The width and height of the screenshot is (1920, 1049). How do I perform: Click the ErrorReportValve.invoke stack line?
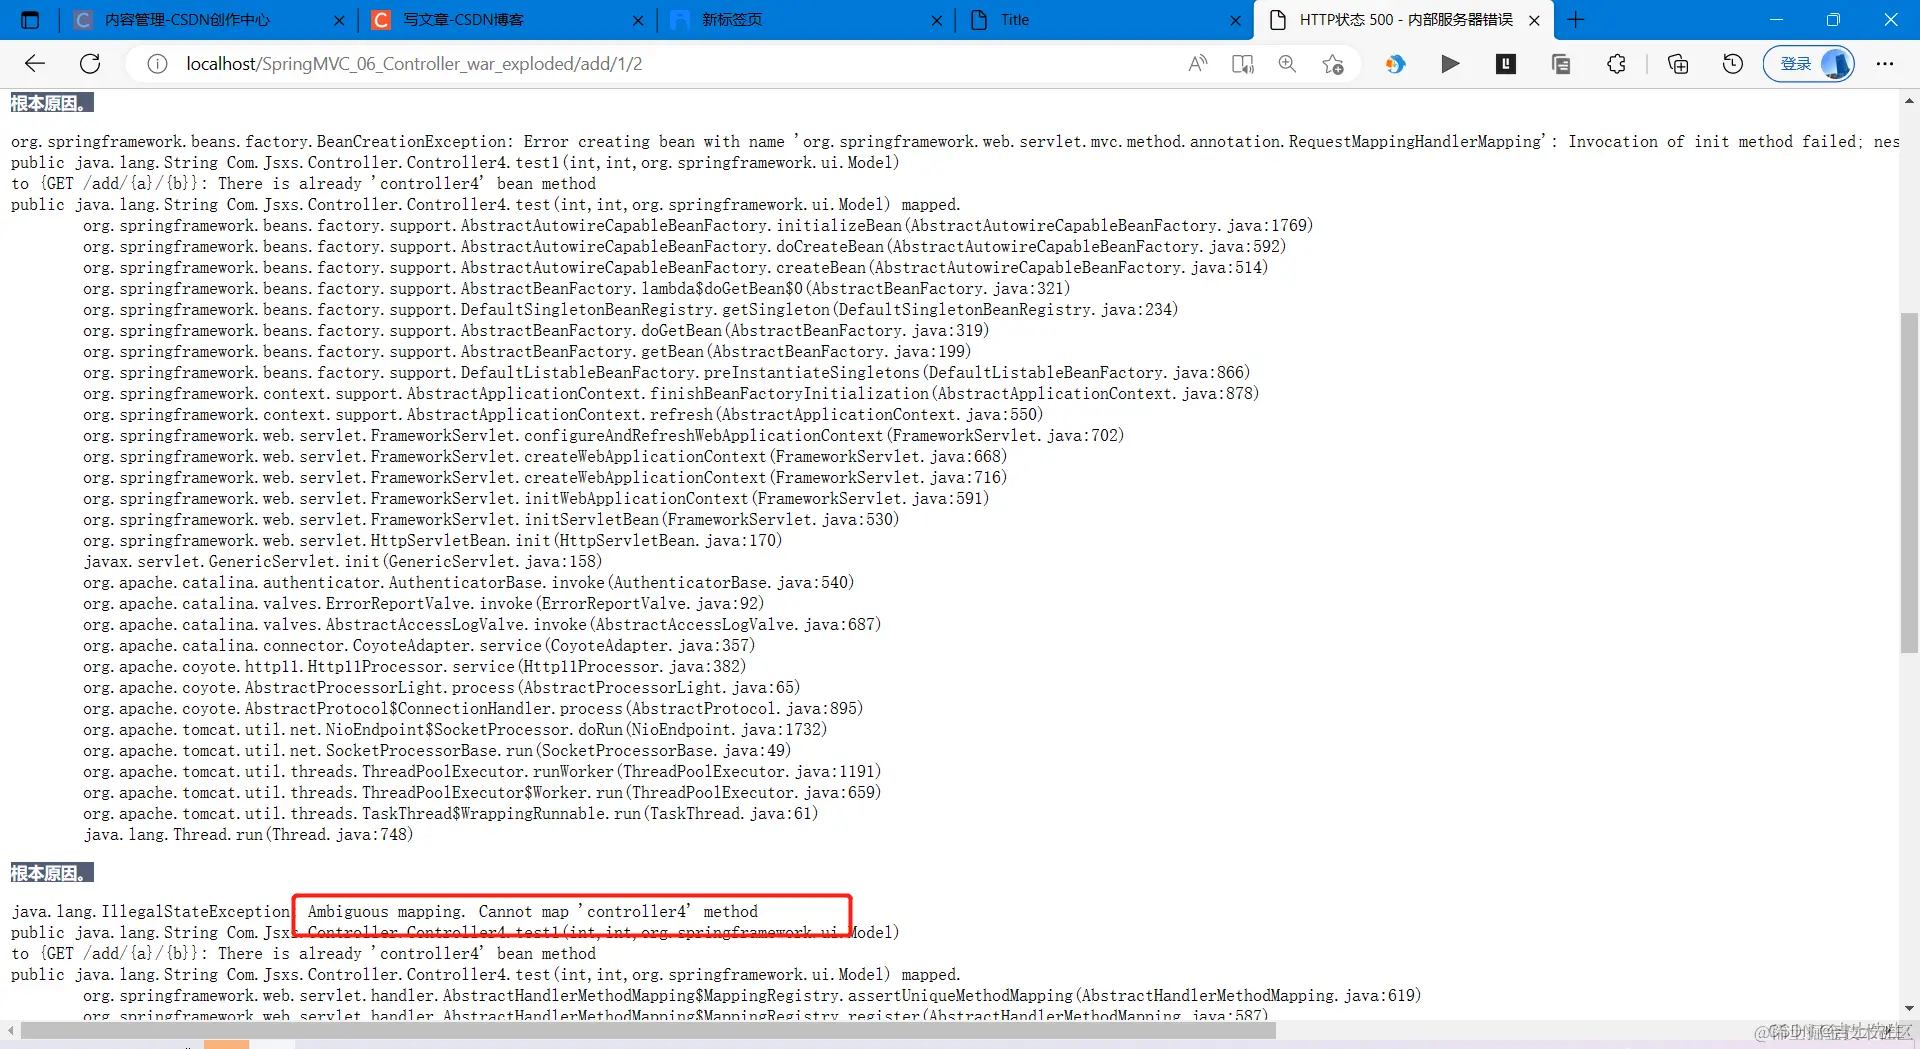pos(424,603)
